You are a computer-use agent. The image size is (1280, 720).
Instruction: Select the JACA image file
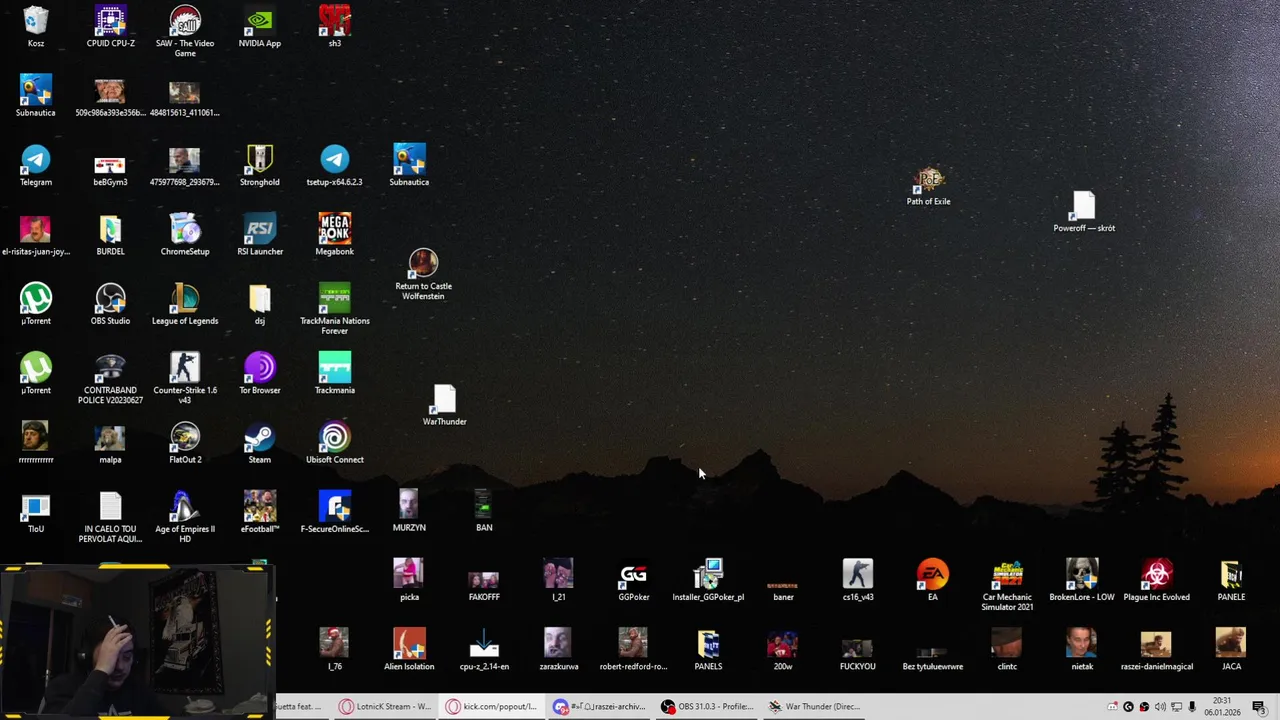tap(1231, 650)
